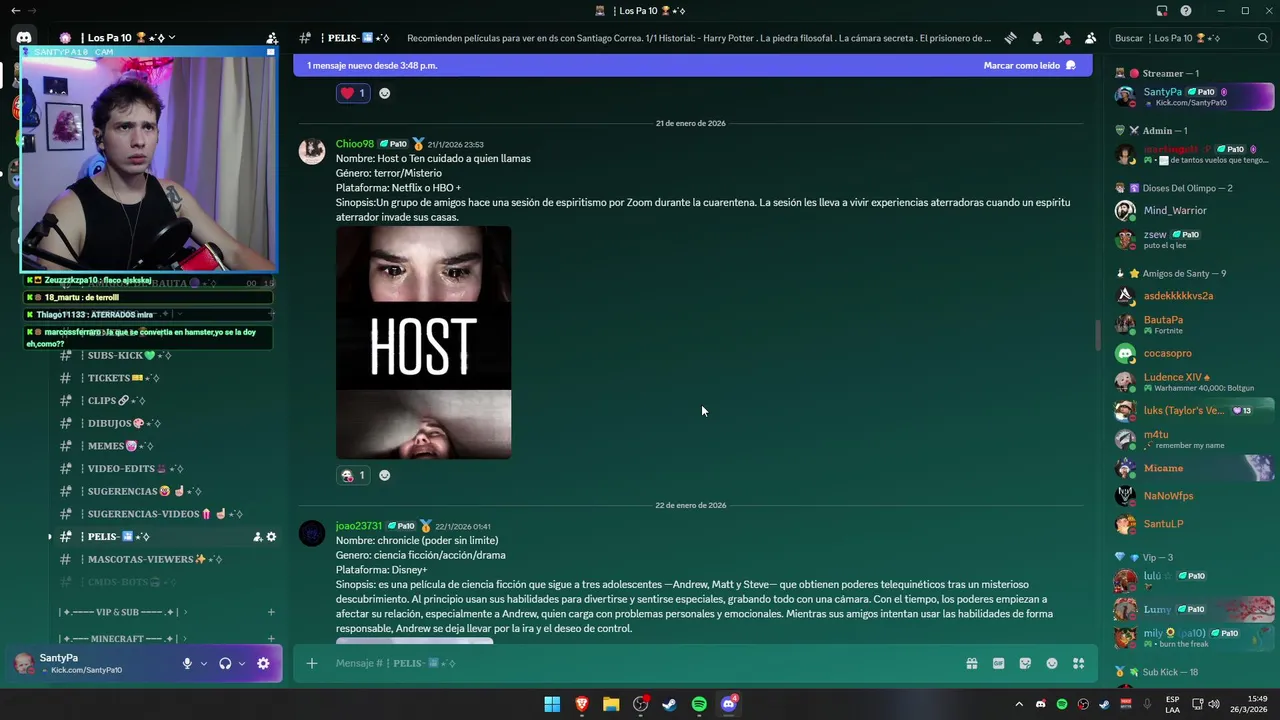Screen dimensions: 1280x720
Task: Open the Help icon in title bar
Action: coord(1186,11)
